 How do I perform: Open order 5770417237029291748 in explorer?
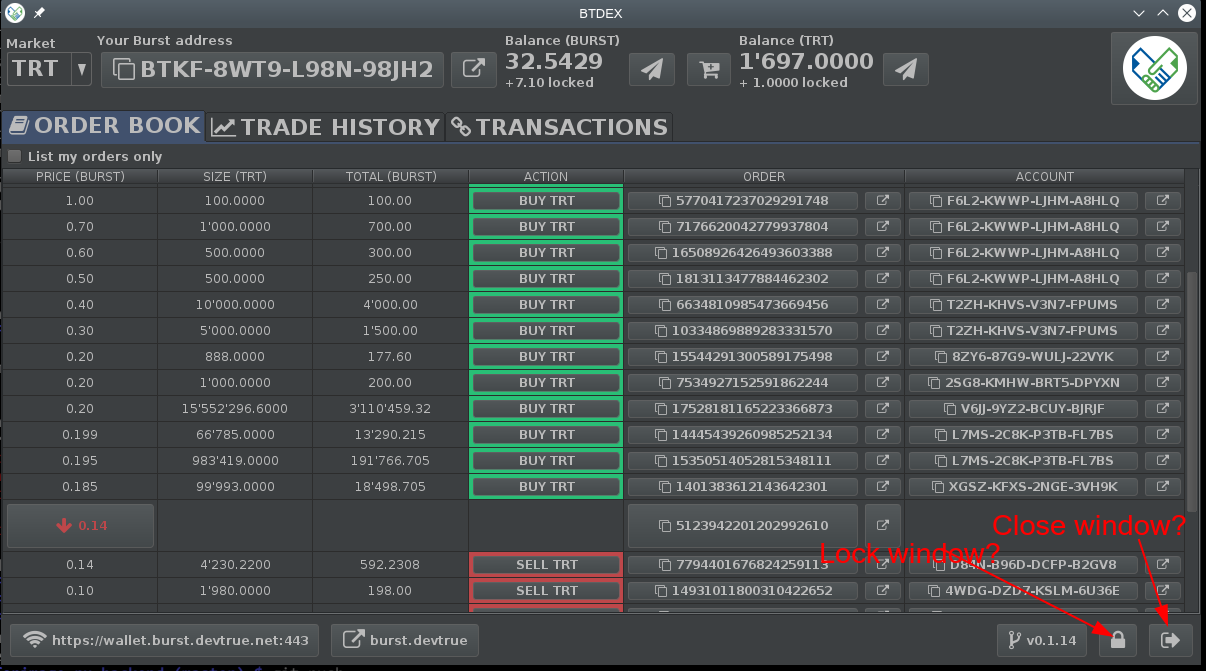pyautogui.click(x=883, y=200)
